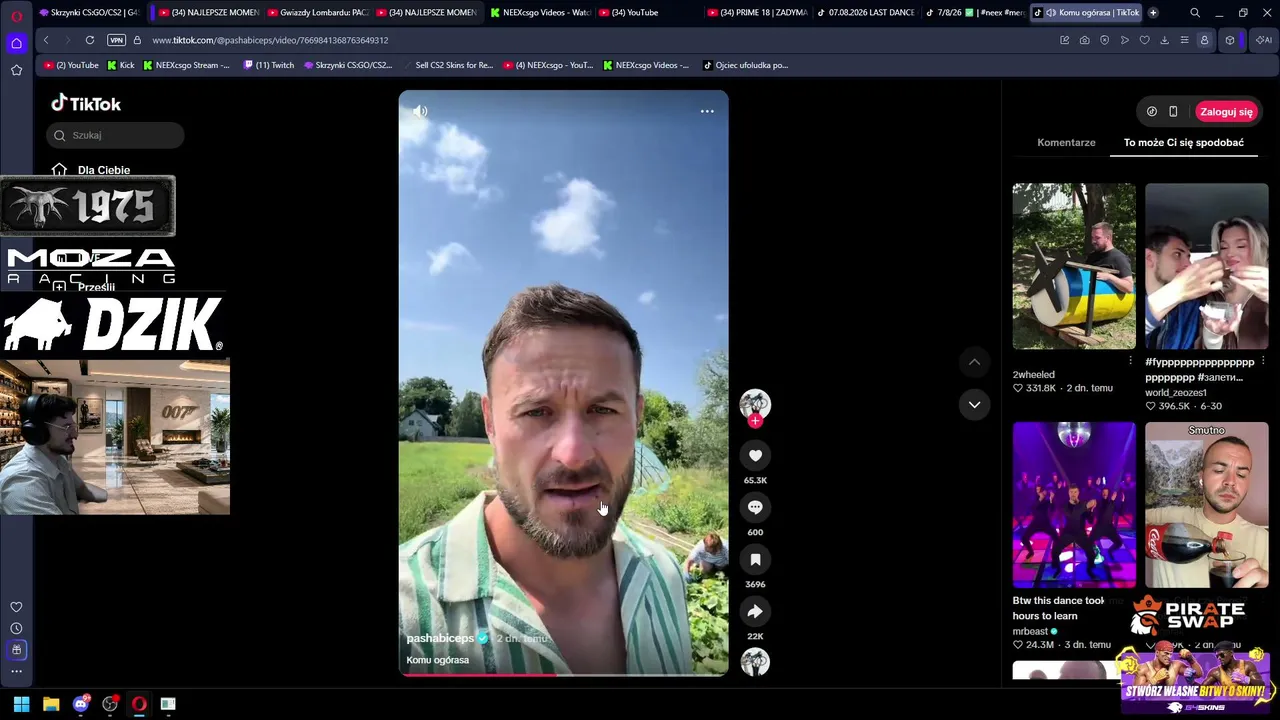Click the Zaloguj się button
This screenshot has height=720, width=1280.
point(1226,112)
